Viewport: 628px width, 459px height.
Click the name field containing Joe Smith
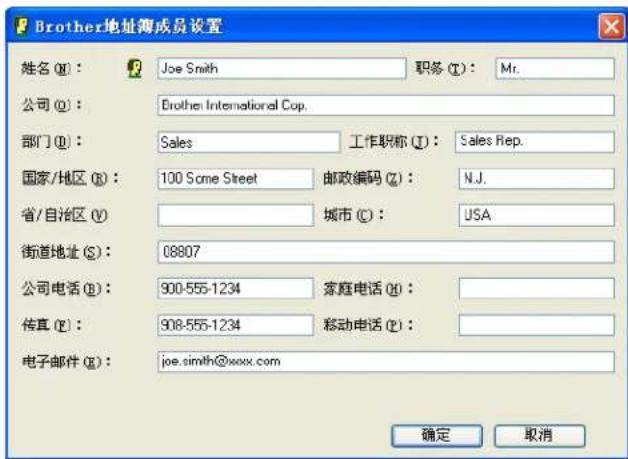point(282,68)
